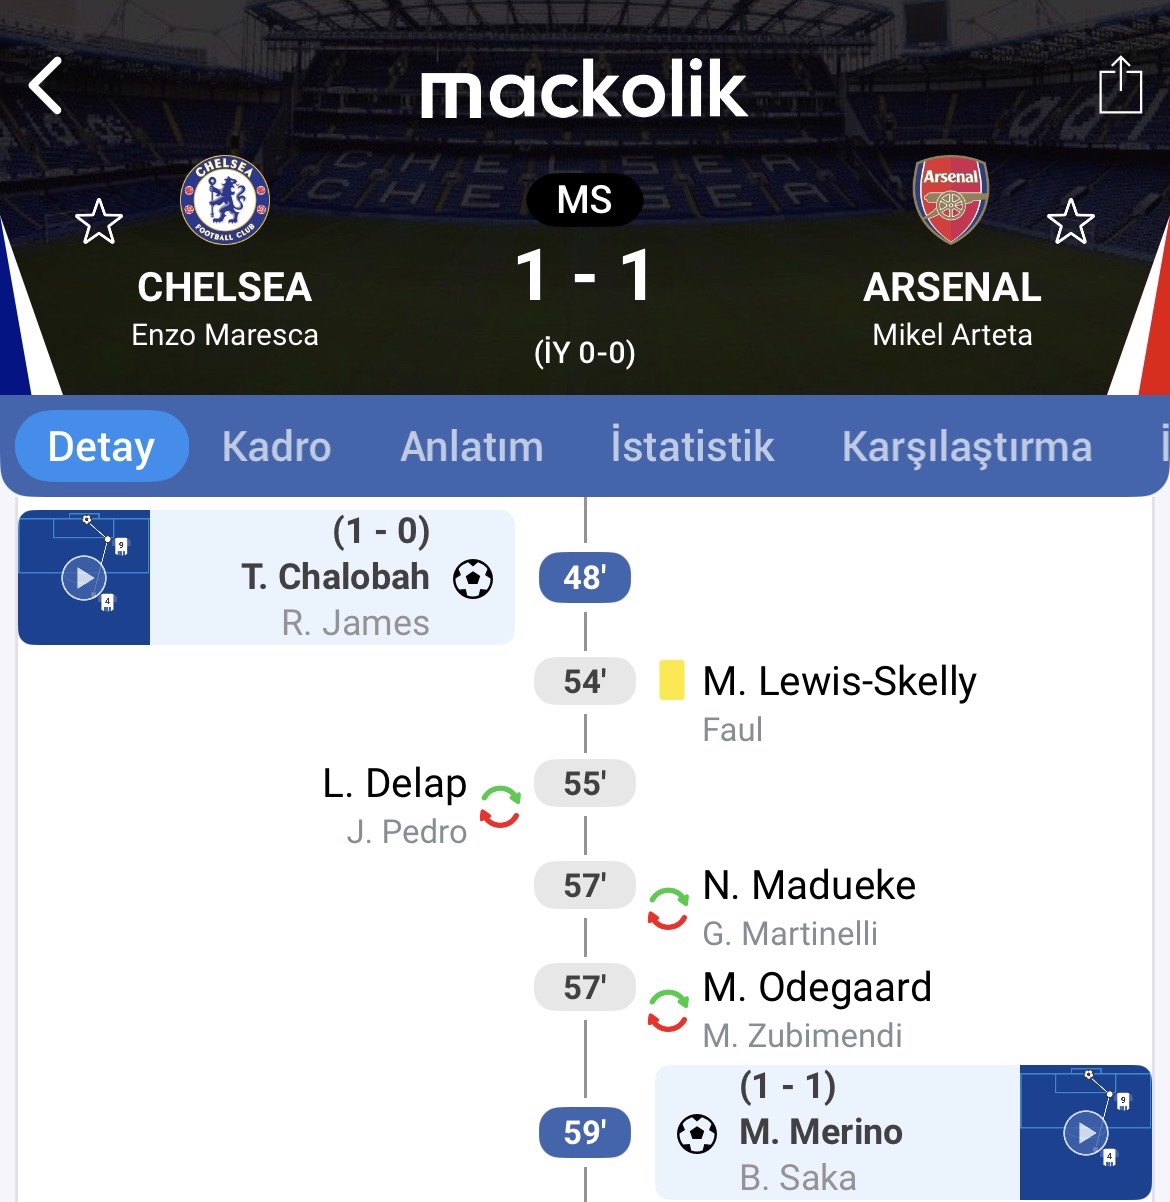Open Chelsea club crest
Viewport: 1170px width, 1202px height.
225,200
